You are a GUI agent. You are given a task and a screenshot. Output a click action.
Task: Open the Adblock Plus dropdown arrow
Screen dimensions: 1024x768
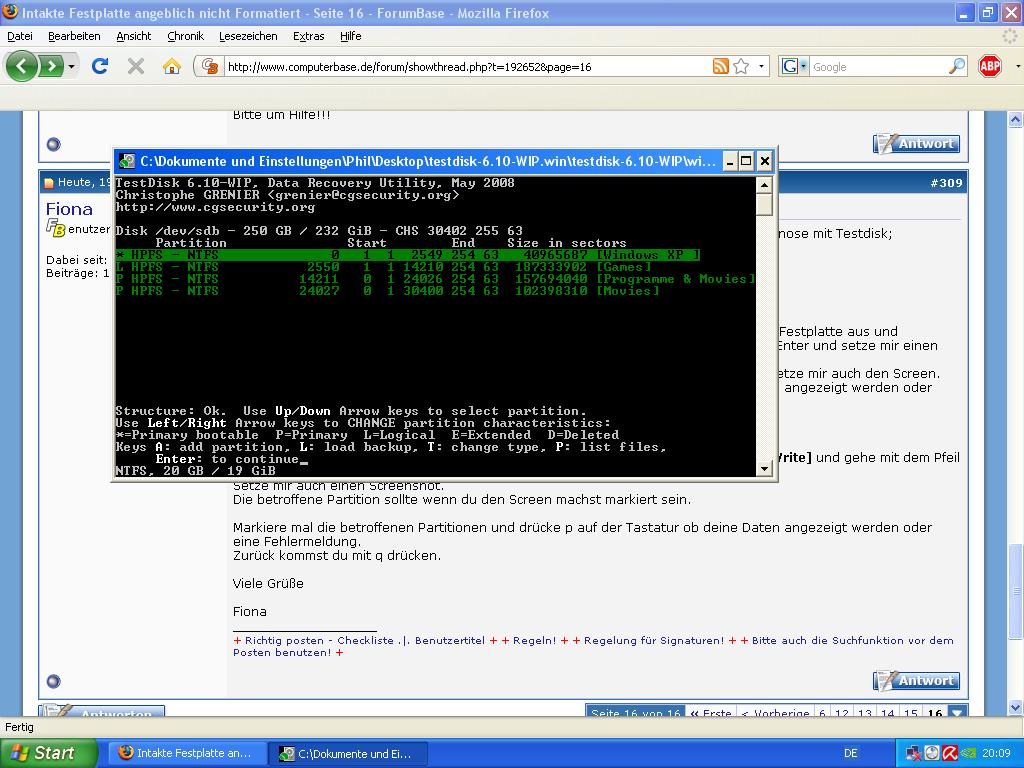coord(1017,67)
